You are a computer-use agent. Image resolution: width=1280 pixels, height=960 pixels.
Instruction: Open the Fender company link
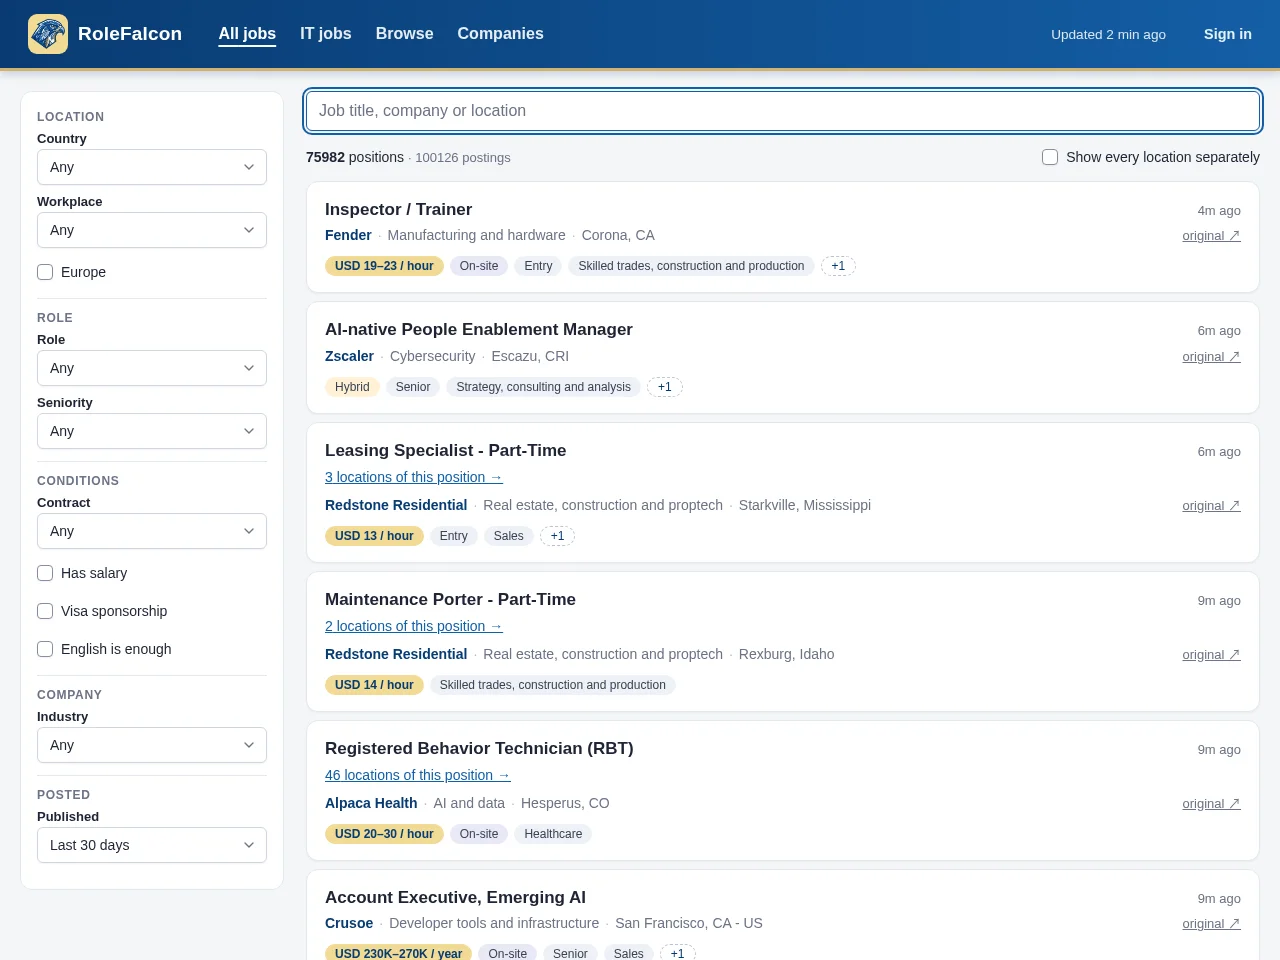(x=348, y=235)
